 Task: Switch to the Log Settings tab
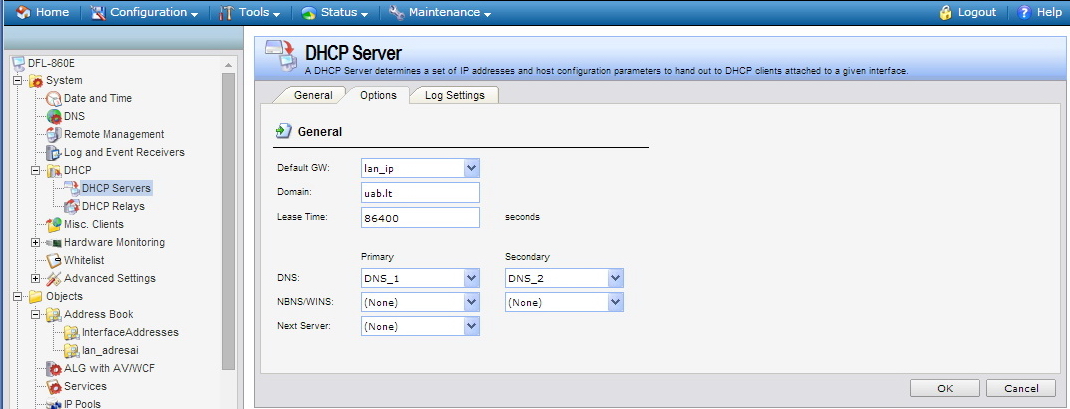(454, 95)
